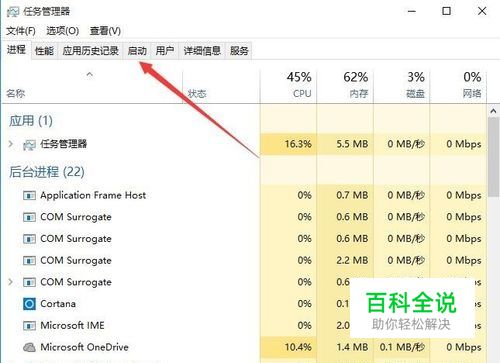This screenshot has height=363, width=500.
Task: Open the 文件(F) menu
Action: click(x=21, y=31)
